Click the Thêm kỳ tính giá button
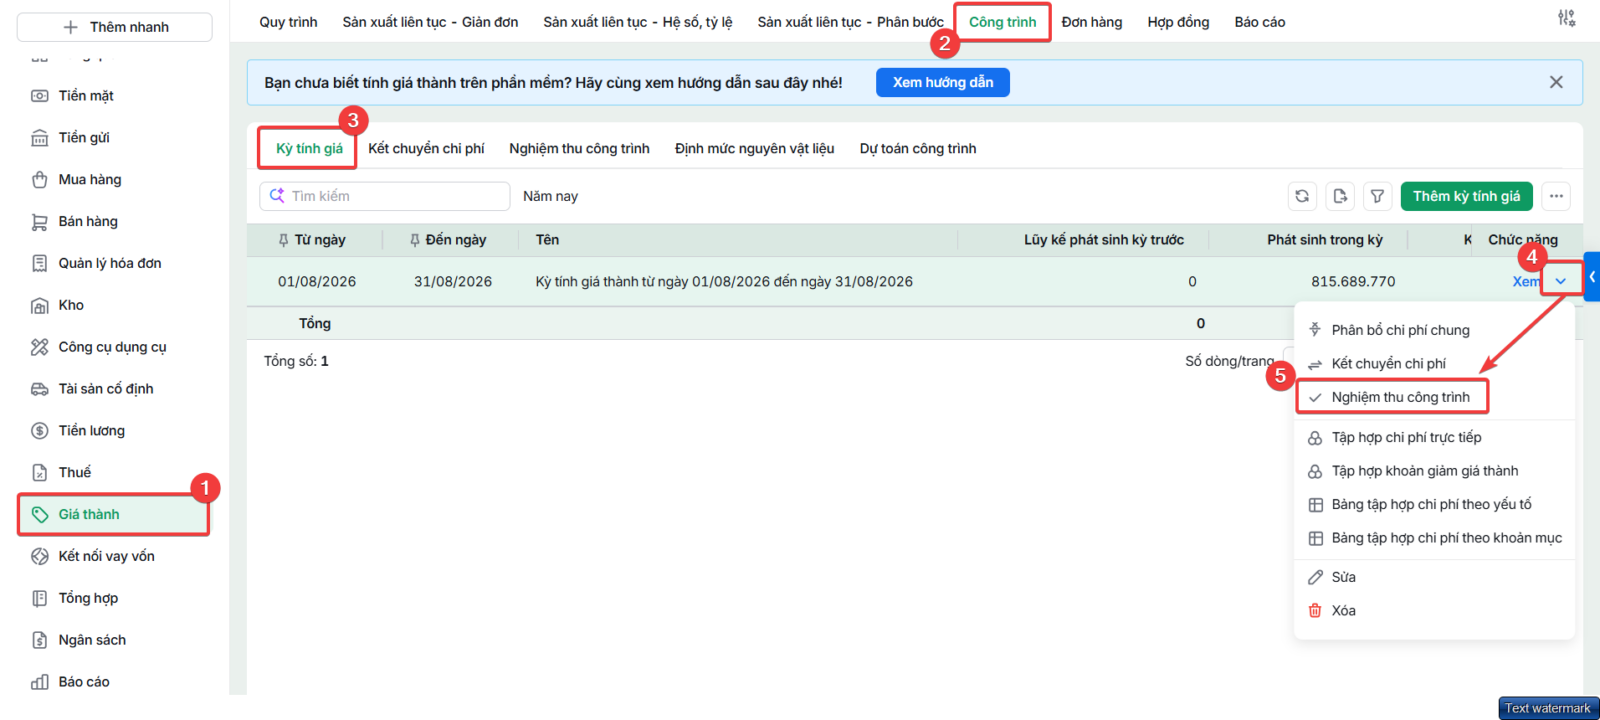The image size is (1600, 720). 1466,196
